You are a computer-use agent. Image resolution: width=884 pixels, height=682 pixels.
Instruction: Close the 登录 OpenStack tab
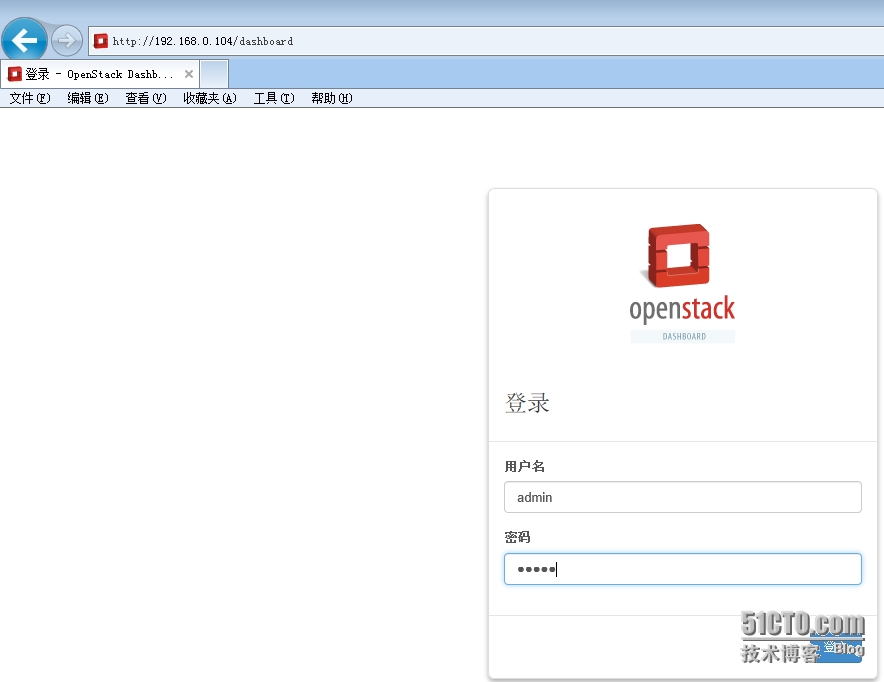189,72
